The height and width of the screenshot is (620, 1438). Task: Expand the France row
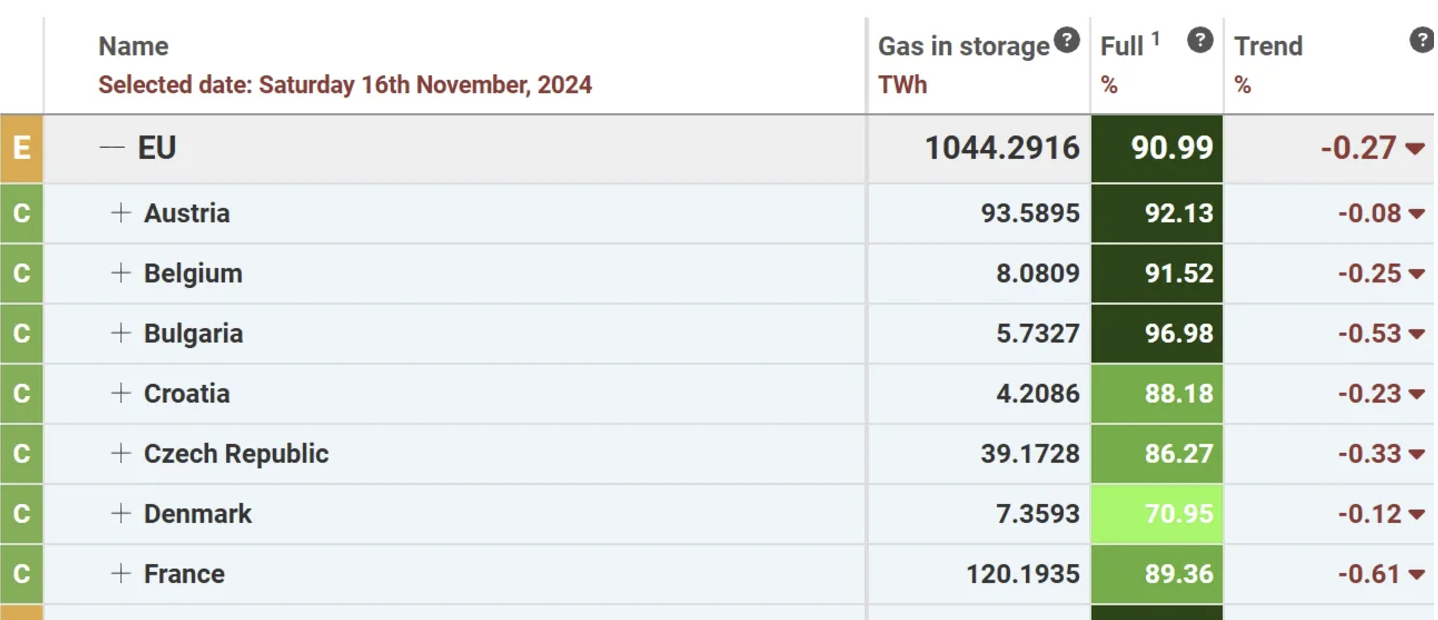pyautogui.click(x=120, y=573)
